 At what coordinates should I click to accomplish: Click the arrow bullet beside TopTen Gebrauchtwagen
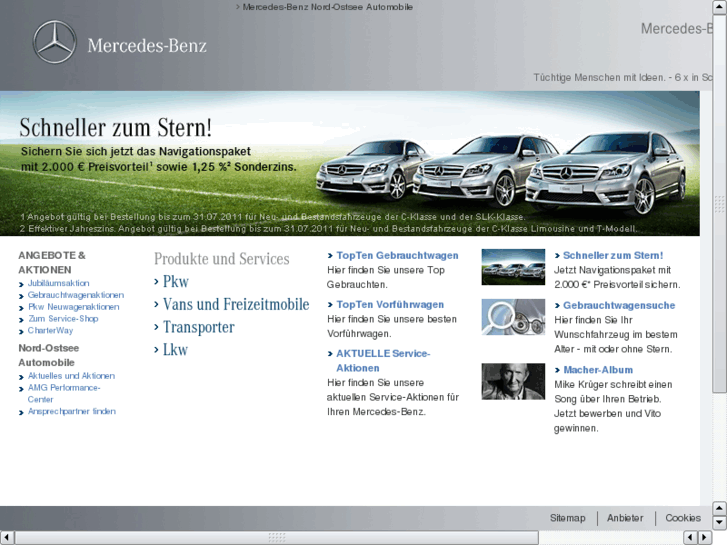(330, 256)
